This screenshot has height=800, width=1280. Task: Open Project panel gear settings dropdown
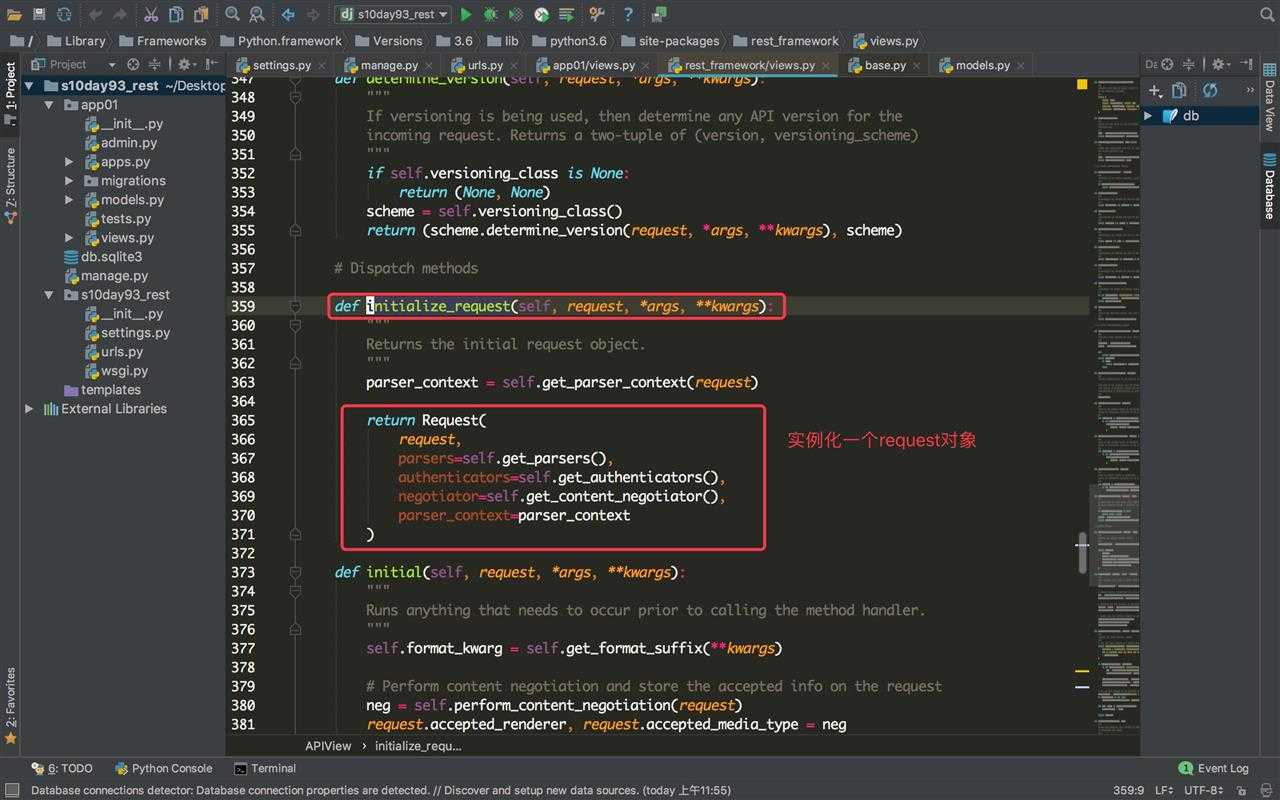point(187,64)
